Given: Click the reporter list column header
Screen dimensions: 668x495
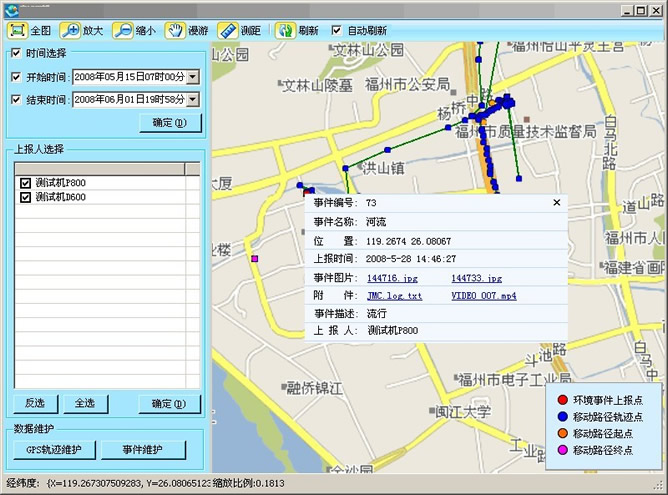Looking at the screenshot, I should (100, 169).
